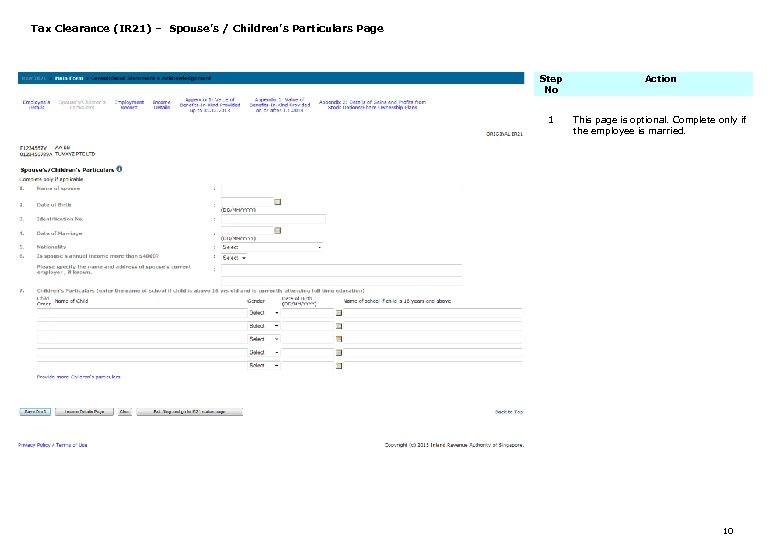The height and width of the screenshot is (540, 780).
Task: Click the long go-to-page button right of Clear
Action: pyautogui.click(x=190, y=412)
